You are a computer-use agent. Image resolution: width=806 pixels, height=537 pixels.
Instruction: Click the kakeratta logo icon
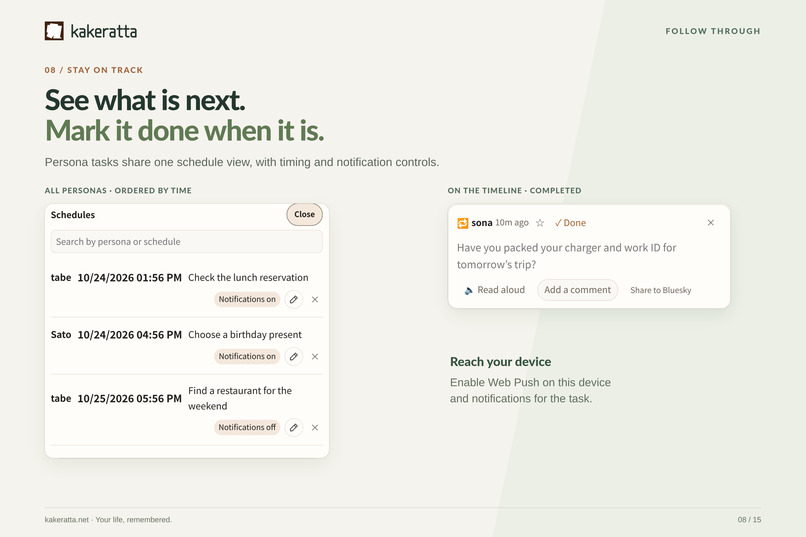54,31
